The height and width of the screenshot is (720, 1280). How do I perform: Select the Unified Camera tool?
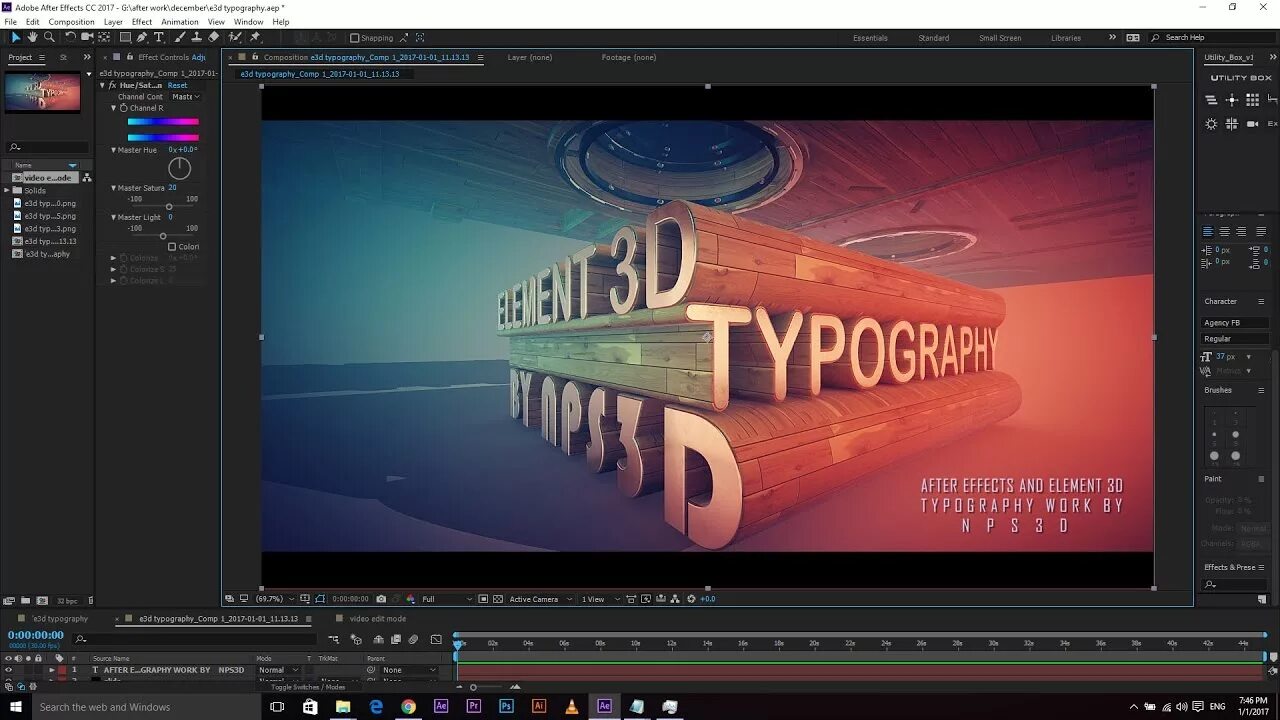pyautogui.click(x=87, y=37)
